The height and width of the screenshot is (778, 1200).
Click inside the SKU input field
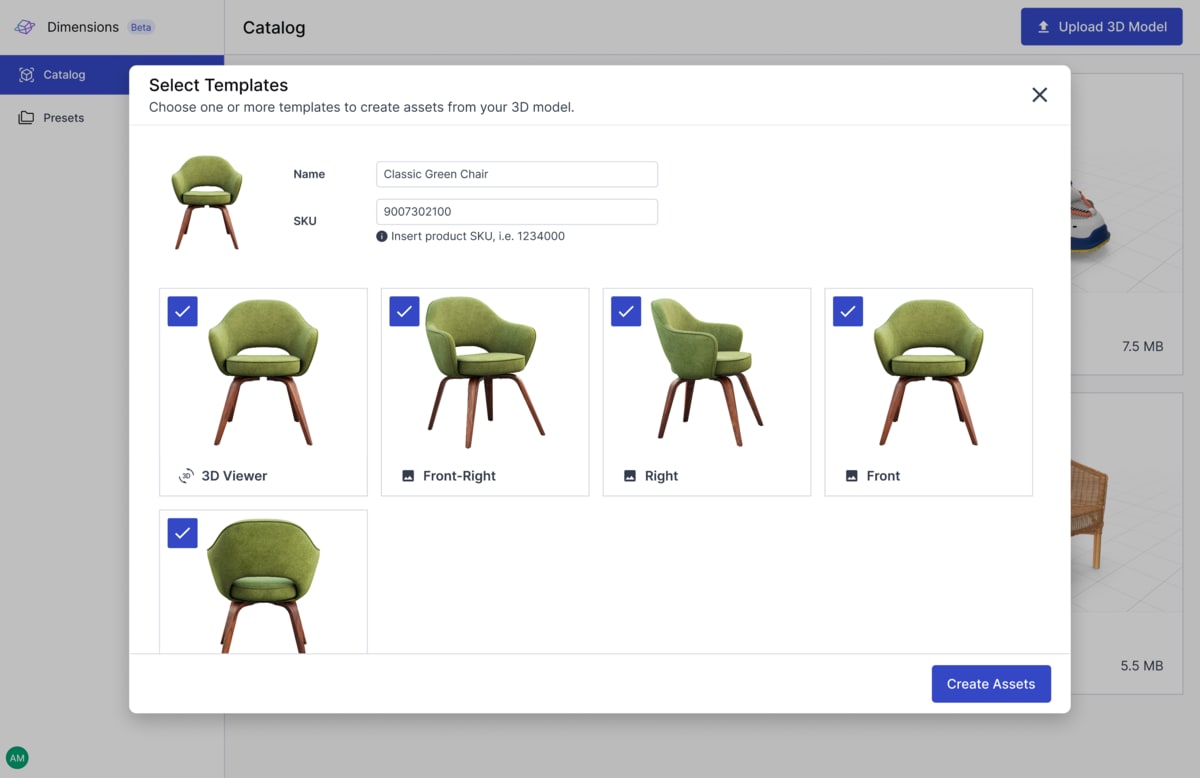[516, 211]
